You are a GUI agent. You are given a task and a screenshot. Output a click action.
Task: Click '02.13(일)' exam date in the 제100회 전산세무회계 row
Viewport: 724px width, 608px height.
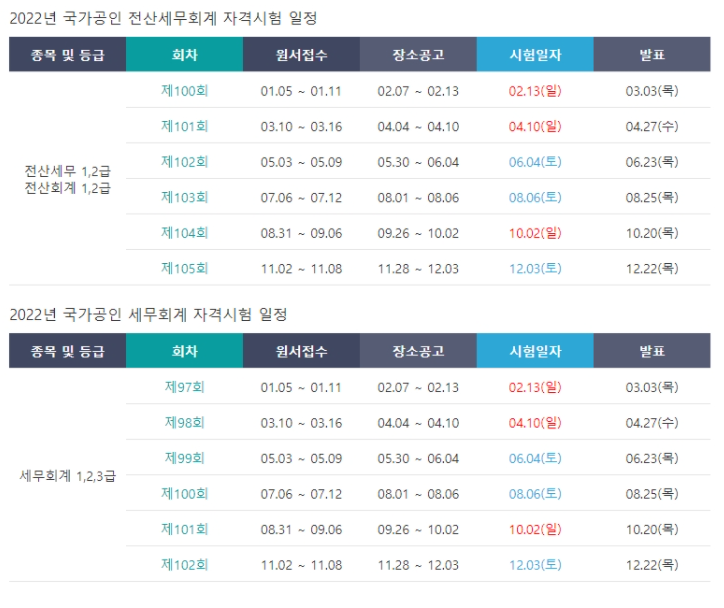pos(535,91)
